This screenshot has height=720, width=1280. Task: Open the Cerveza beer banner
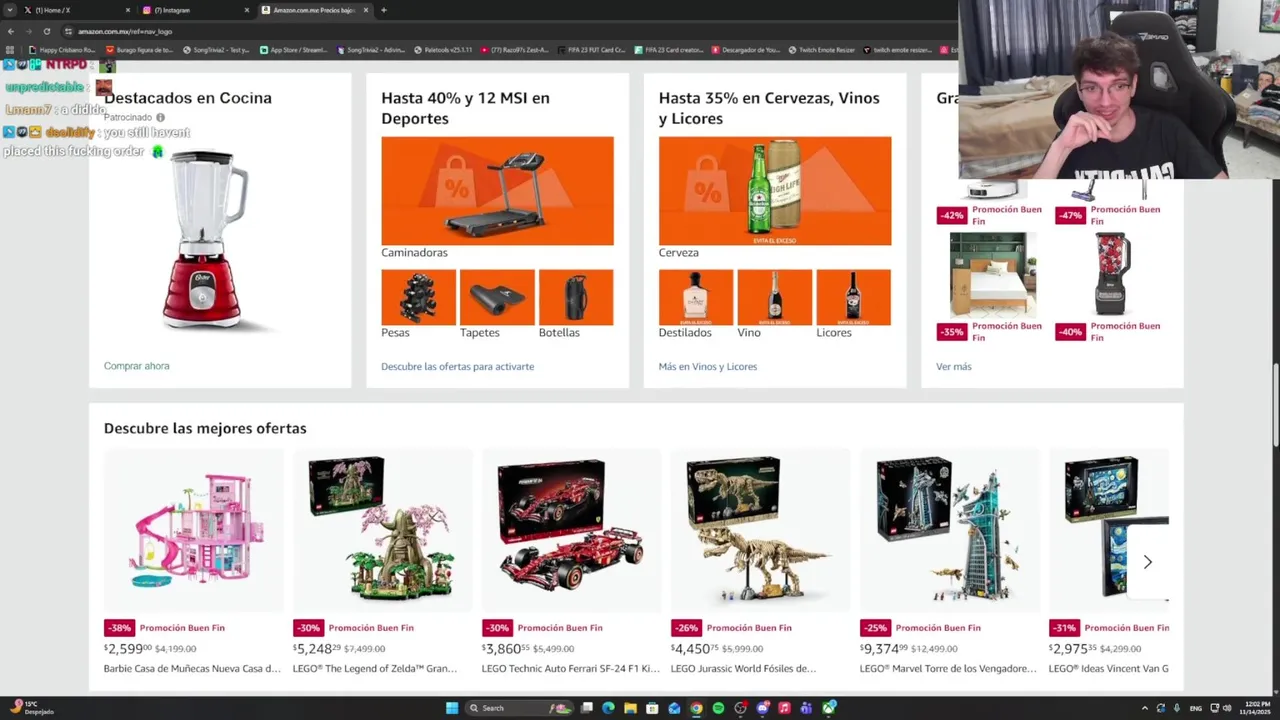[775, 191]
